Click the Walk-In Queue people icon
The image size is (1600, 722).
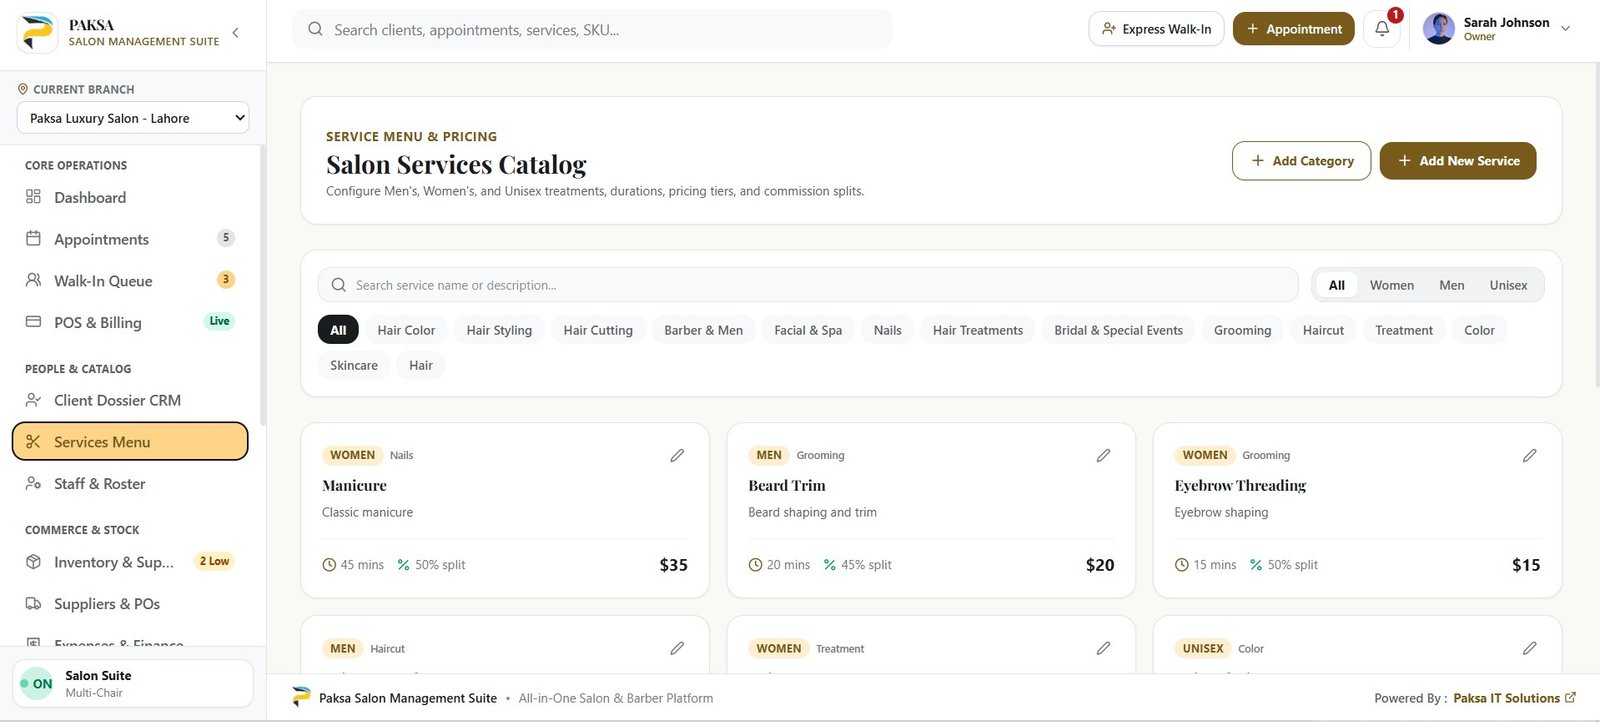33,280
